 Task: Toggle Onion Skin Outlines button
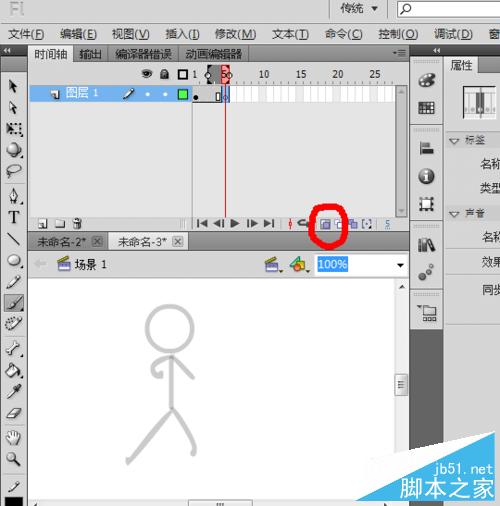[x=338, y=224]
